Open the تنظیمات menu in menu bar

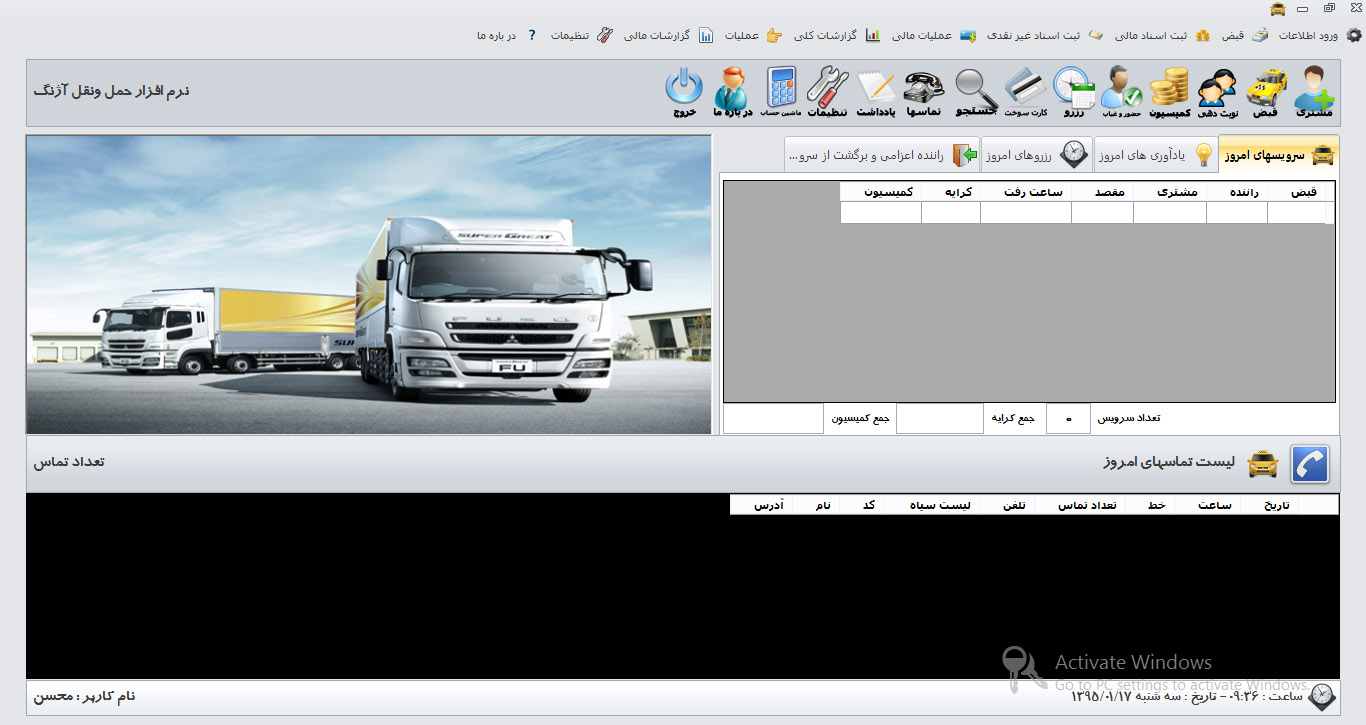click(x=581, y=35)
